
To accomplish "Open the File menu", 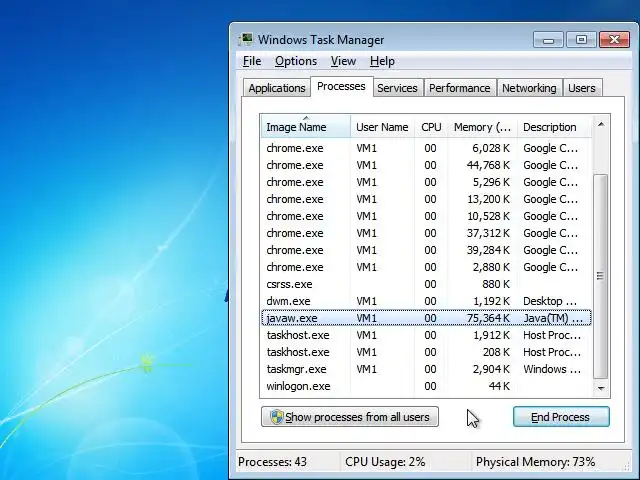I will tap(252, 61).
